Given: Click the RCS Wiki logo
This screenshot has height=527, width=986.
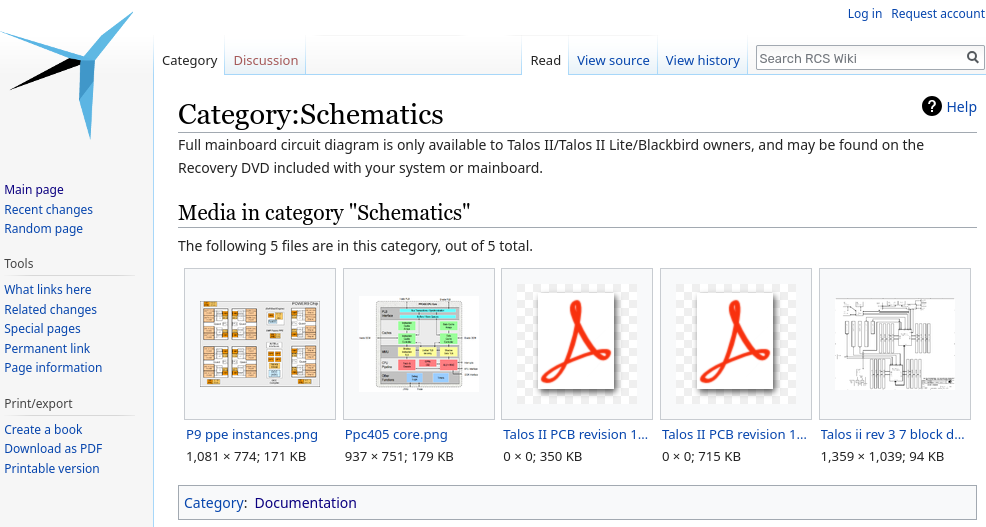Looking at the screenshot, I should (x=68, y=75).
